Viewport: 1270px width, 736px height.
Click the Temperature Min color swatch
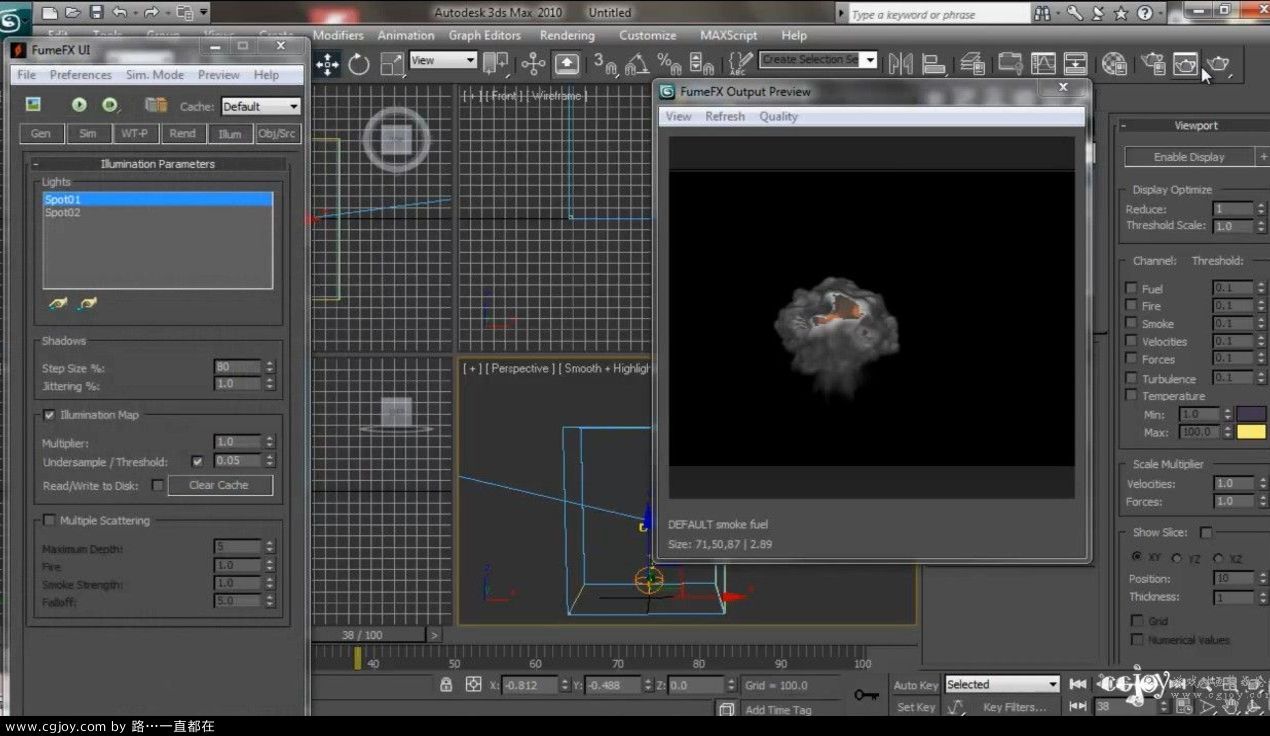[x=1251, y=414]
